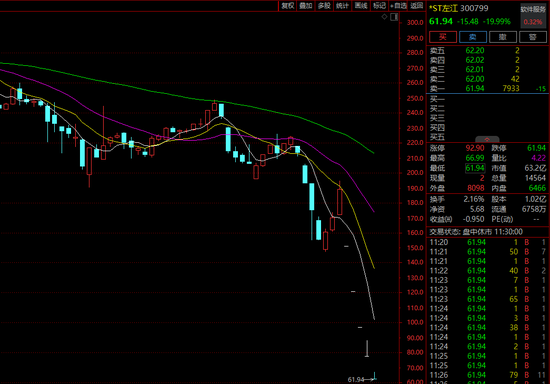
Task: Click the diamond marker icon above chart
Action: pyautogui.click(x=384, y=16)
